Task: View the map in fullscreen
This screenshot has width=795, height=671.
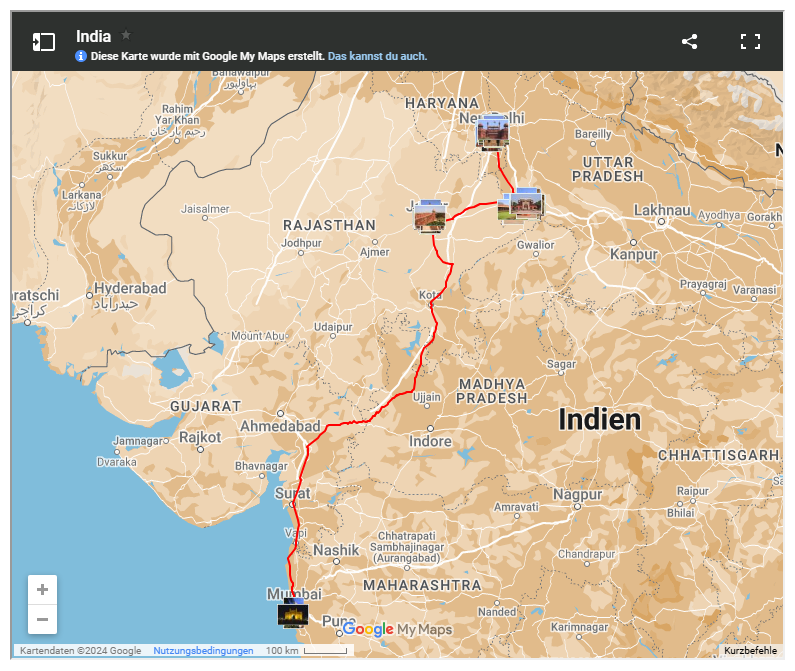Action: [750, 42]
